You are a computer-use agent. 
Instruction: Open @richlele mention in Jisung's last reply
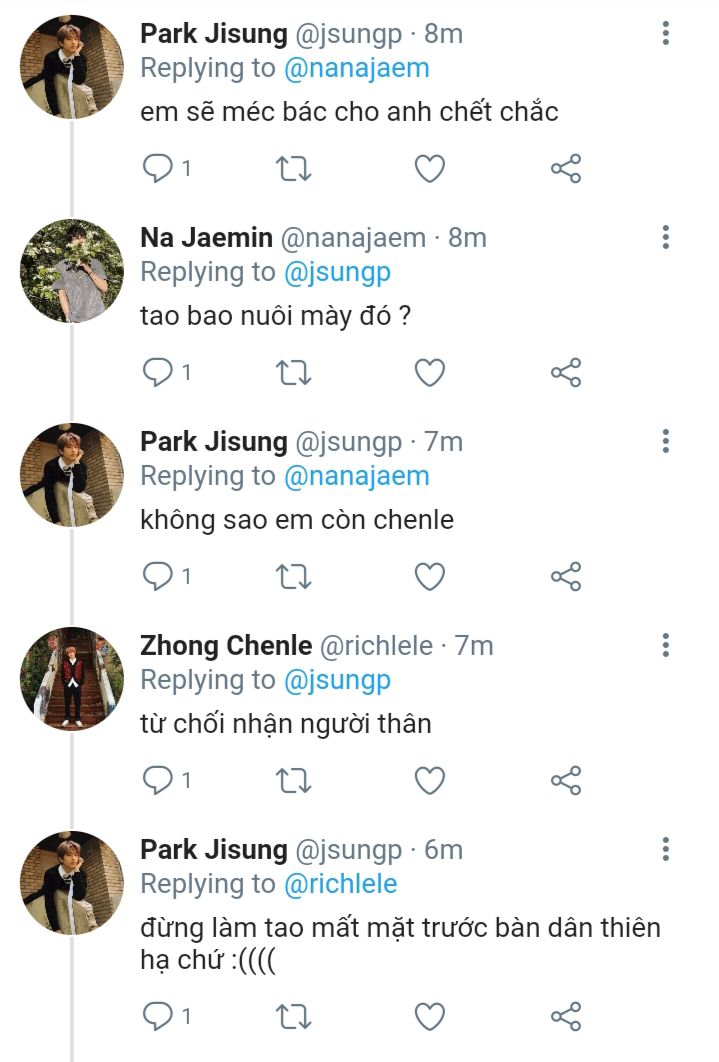click(340, 884)
